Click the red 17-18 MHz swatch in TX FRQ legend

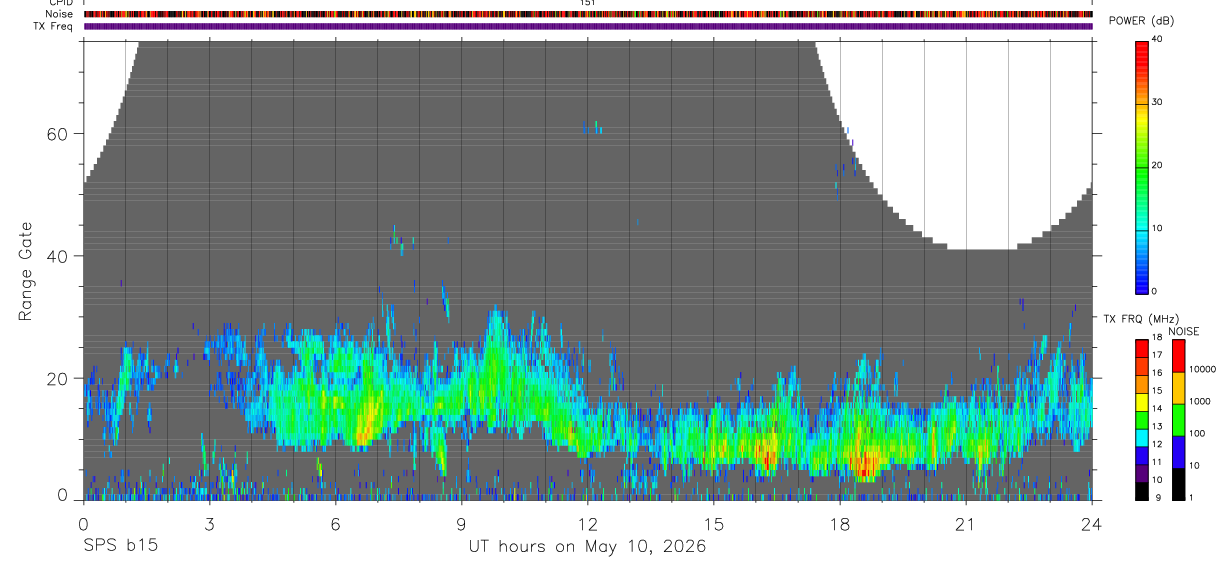1142,348
